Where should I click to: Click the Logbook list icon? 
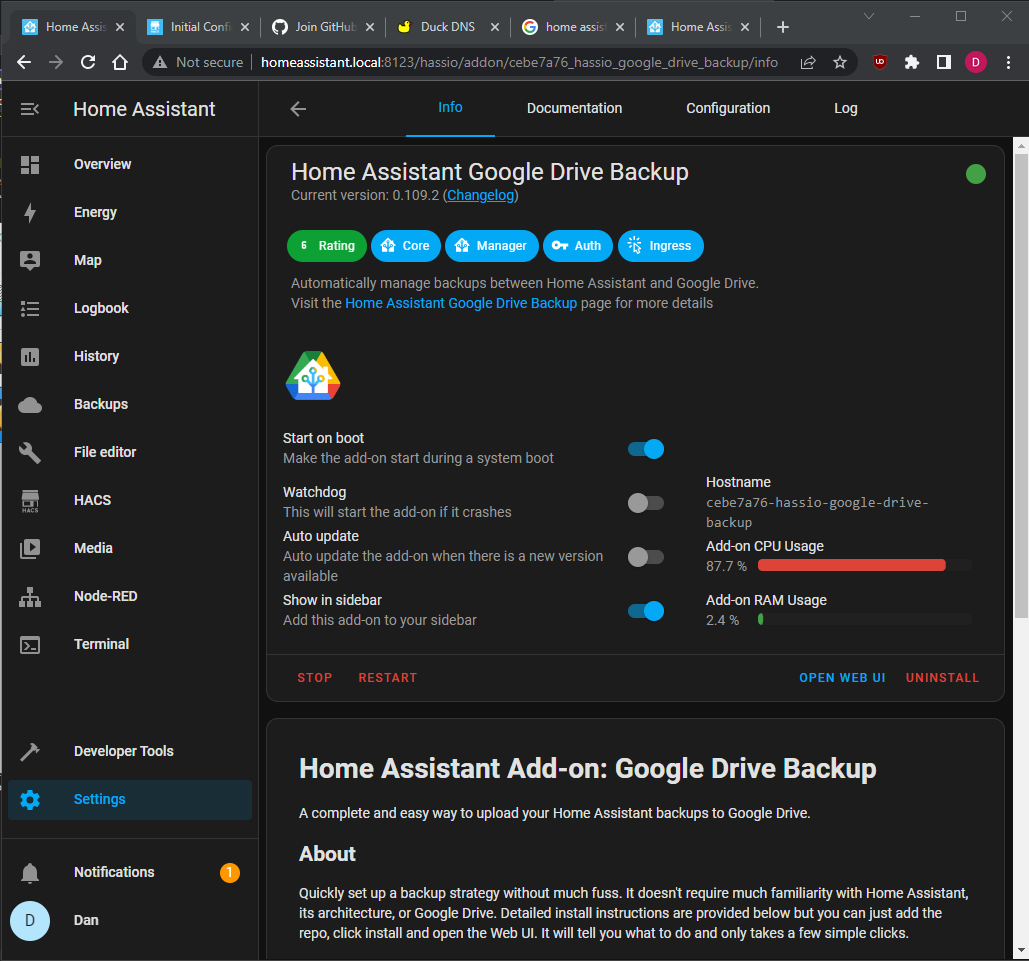coord(30,309)
